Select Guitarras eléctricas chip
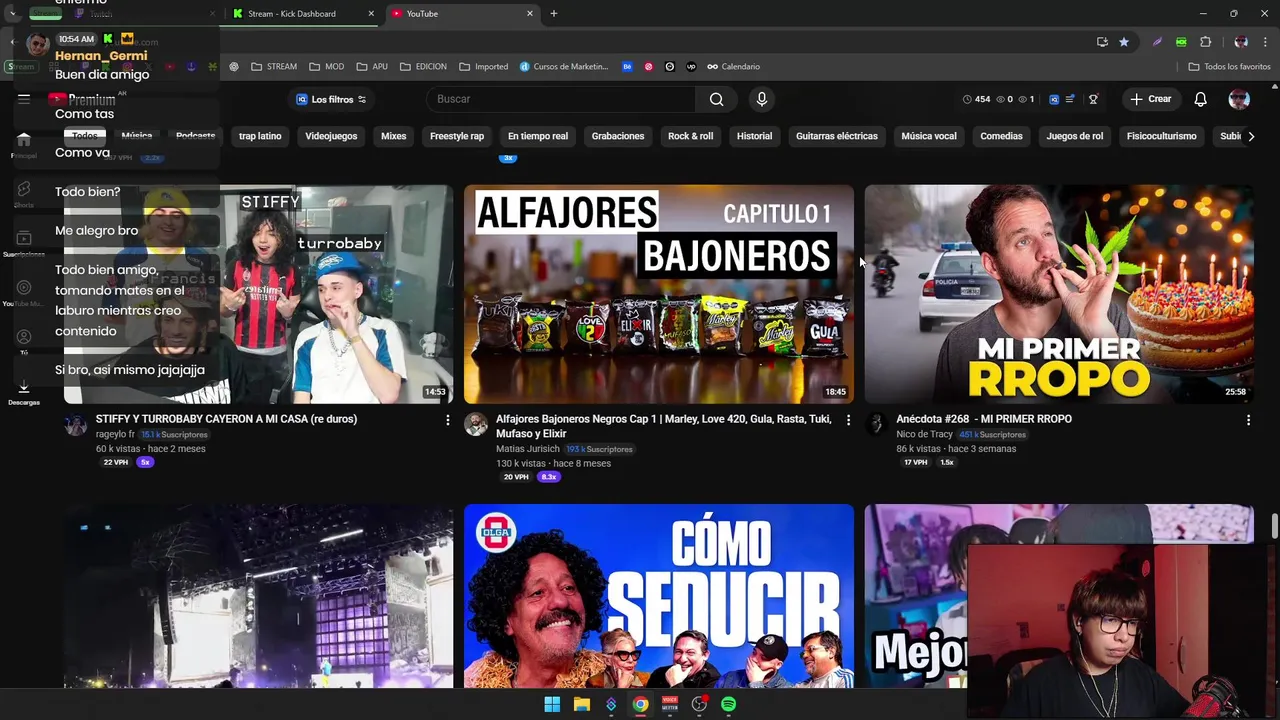 coord(837,136)
